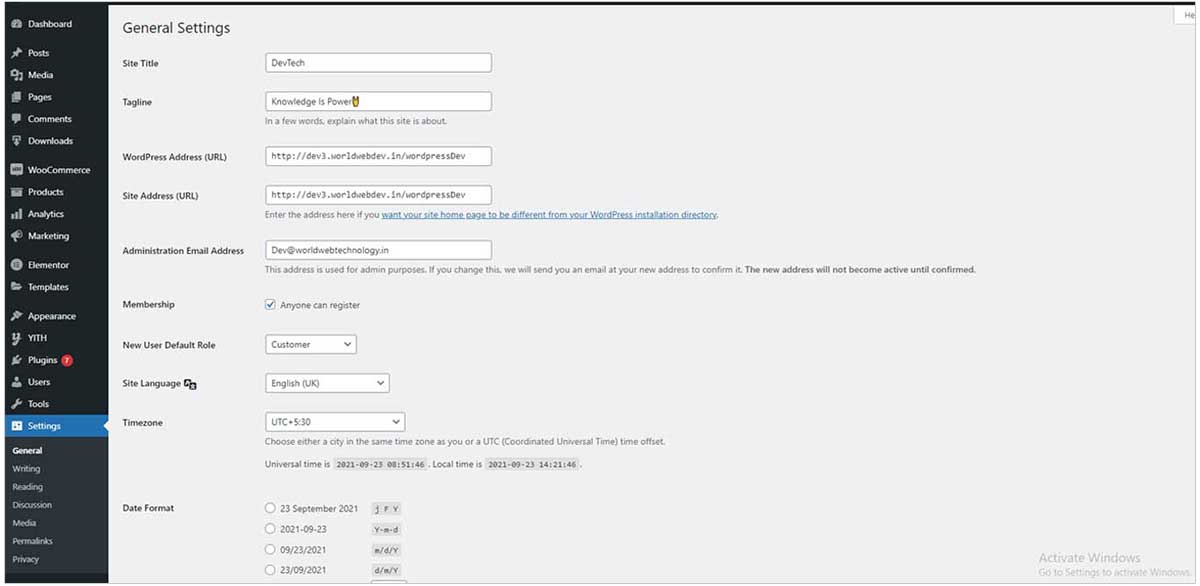Open the Appearance menu label

pyautogui.click(x=52, y=316)
